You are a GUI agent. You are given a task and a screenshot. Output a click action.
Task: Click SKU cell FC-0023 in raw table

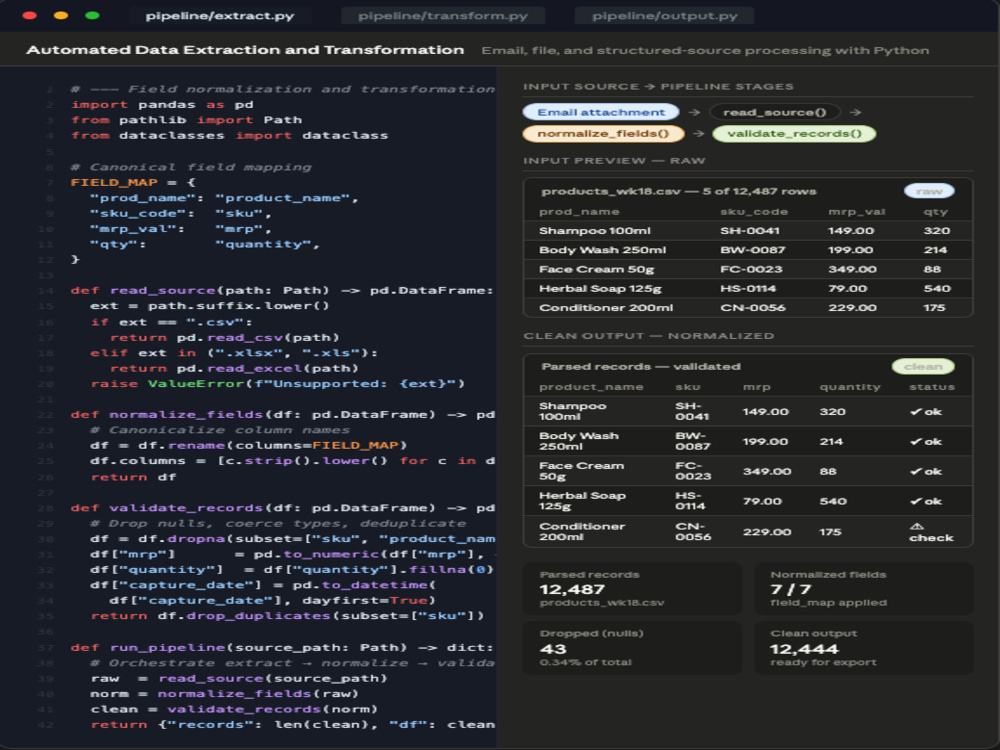click(751, 269)
